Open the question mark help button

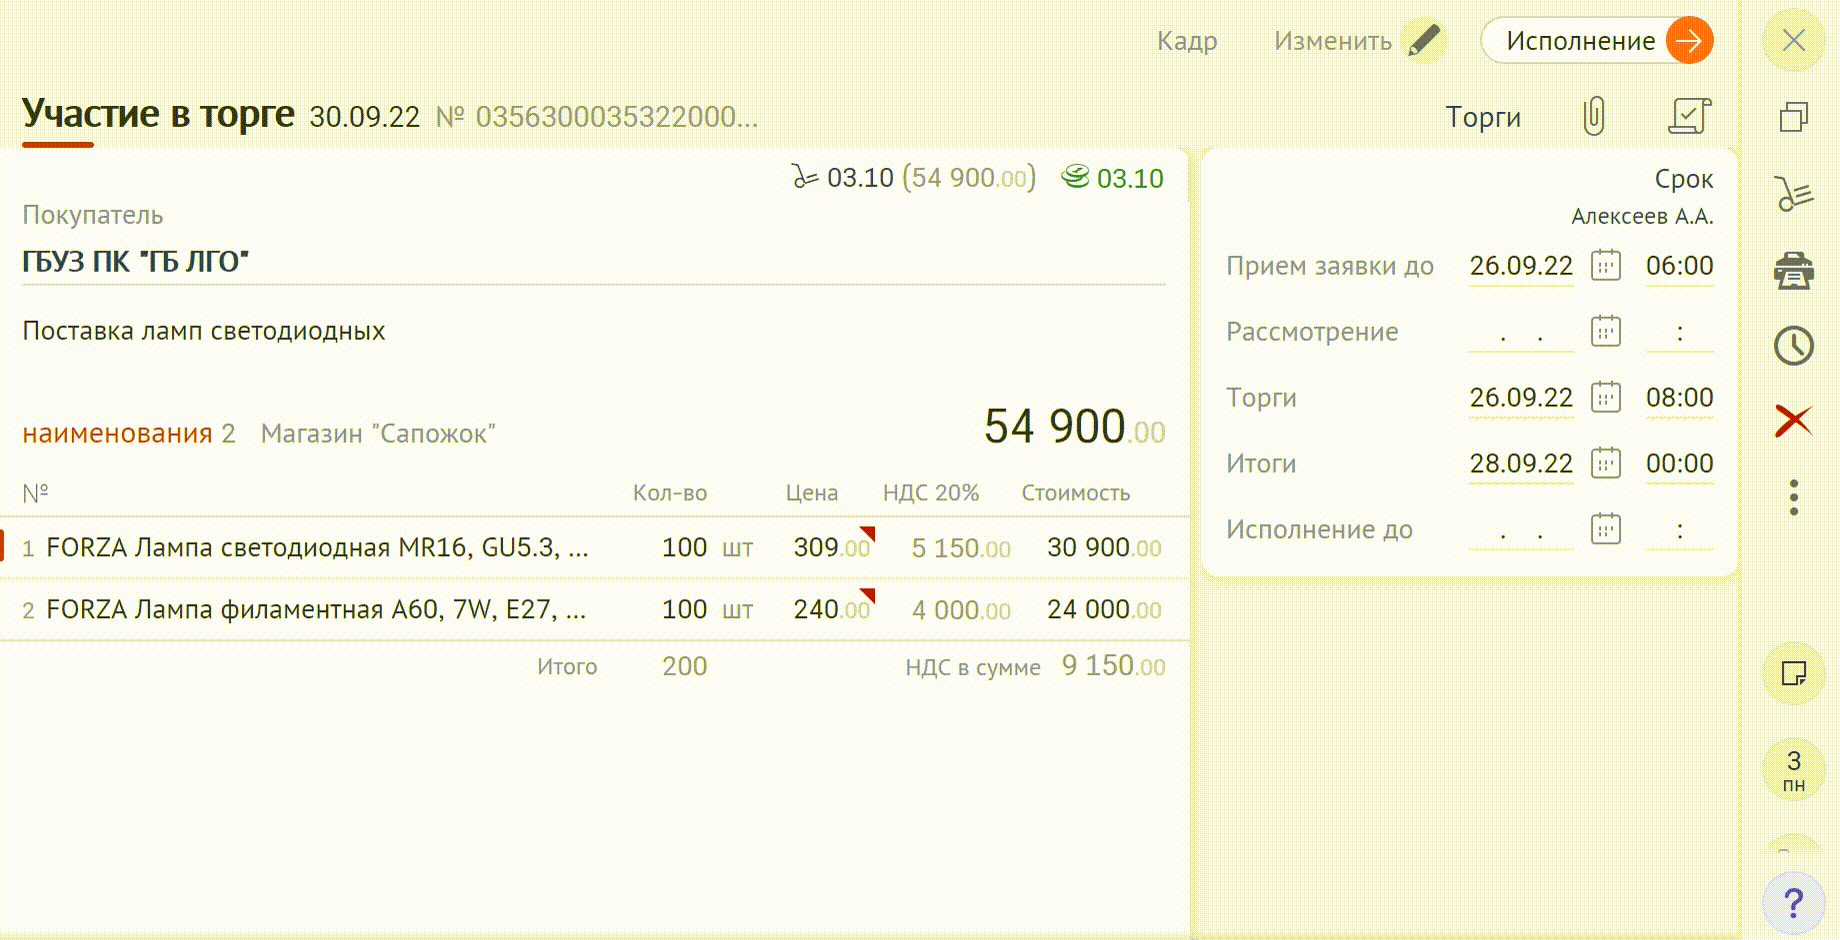[x=1793, y=903]
